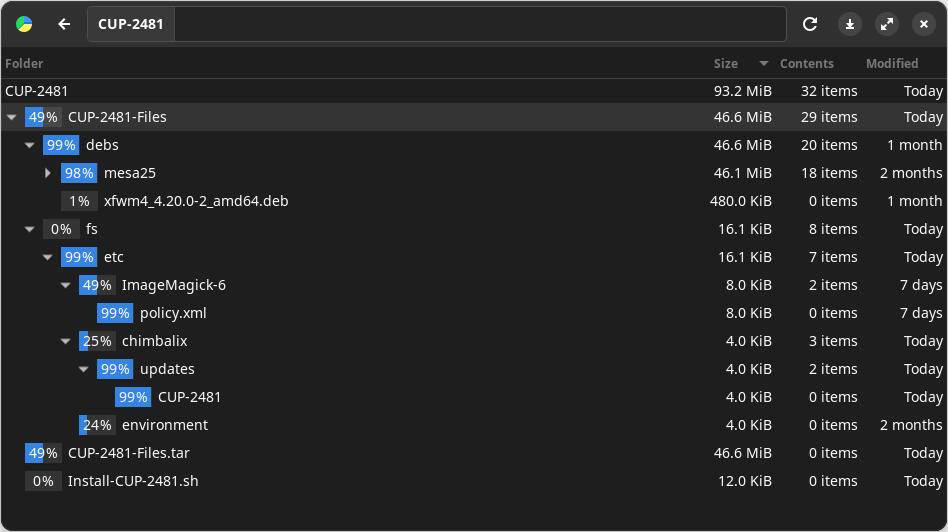This screenshot has width=948, height=532.
Task: Select the policy.xml file row
Action: tap(173, 313)
